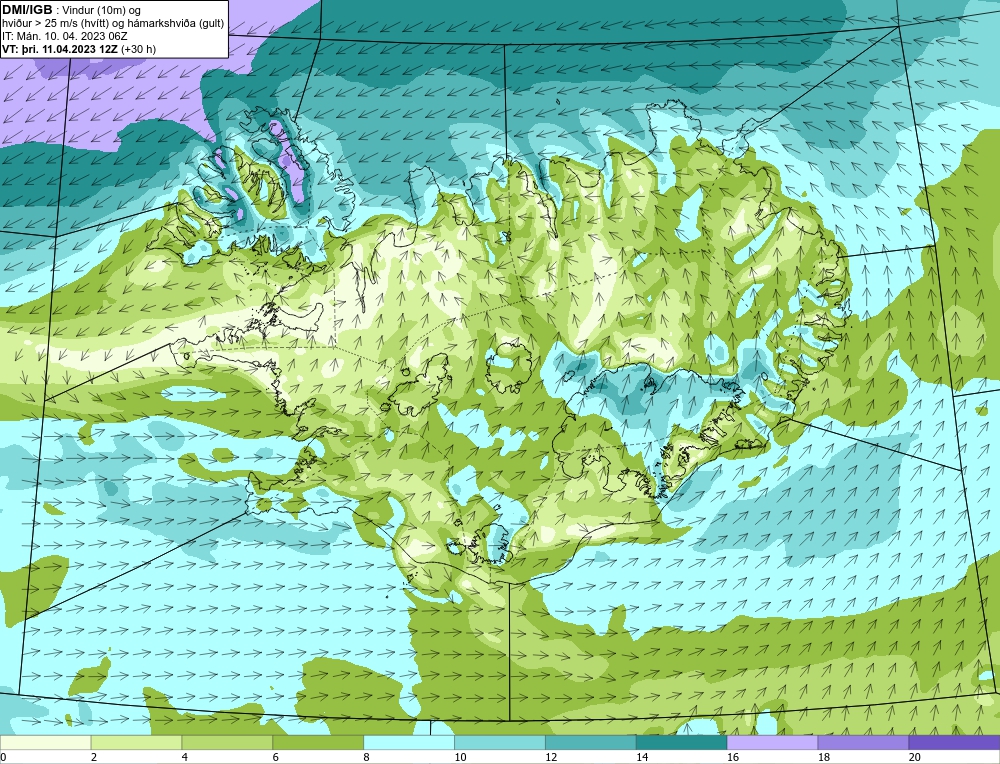Click the 8–10 m/s light cyan legend swatch
Image resolution: width=1000 pixels, height=764 pixels.
click(x=409, y=742)
